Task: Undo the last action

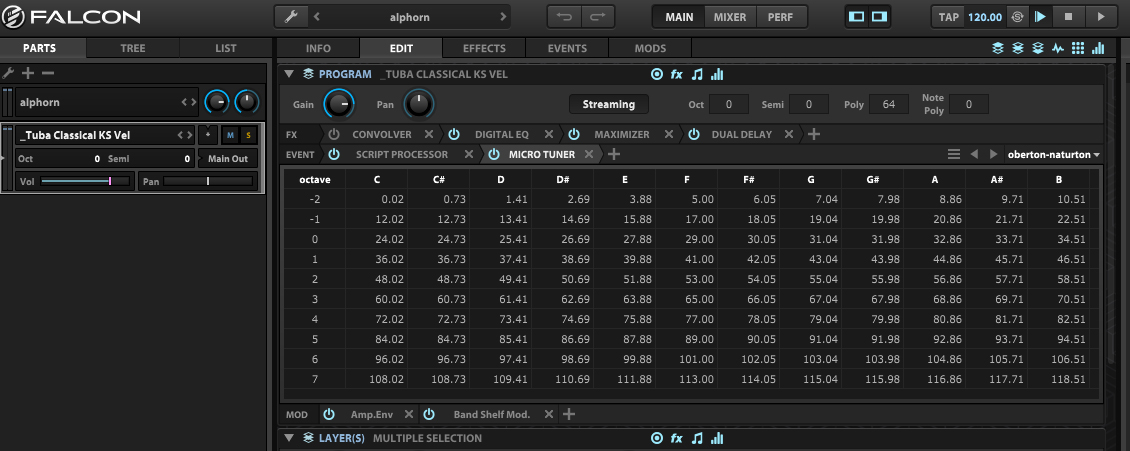Action: point(563,17)
